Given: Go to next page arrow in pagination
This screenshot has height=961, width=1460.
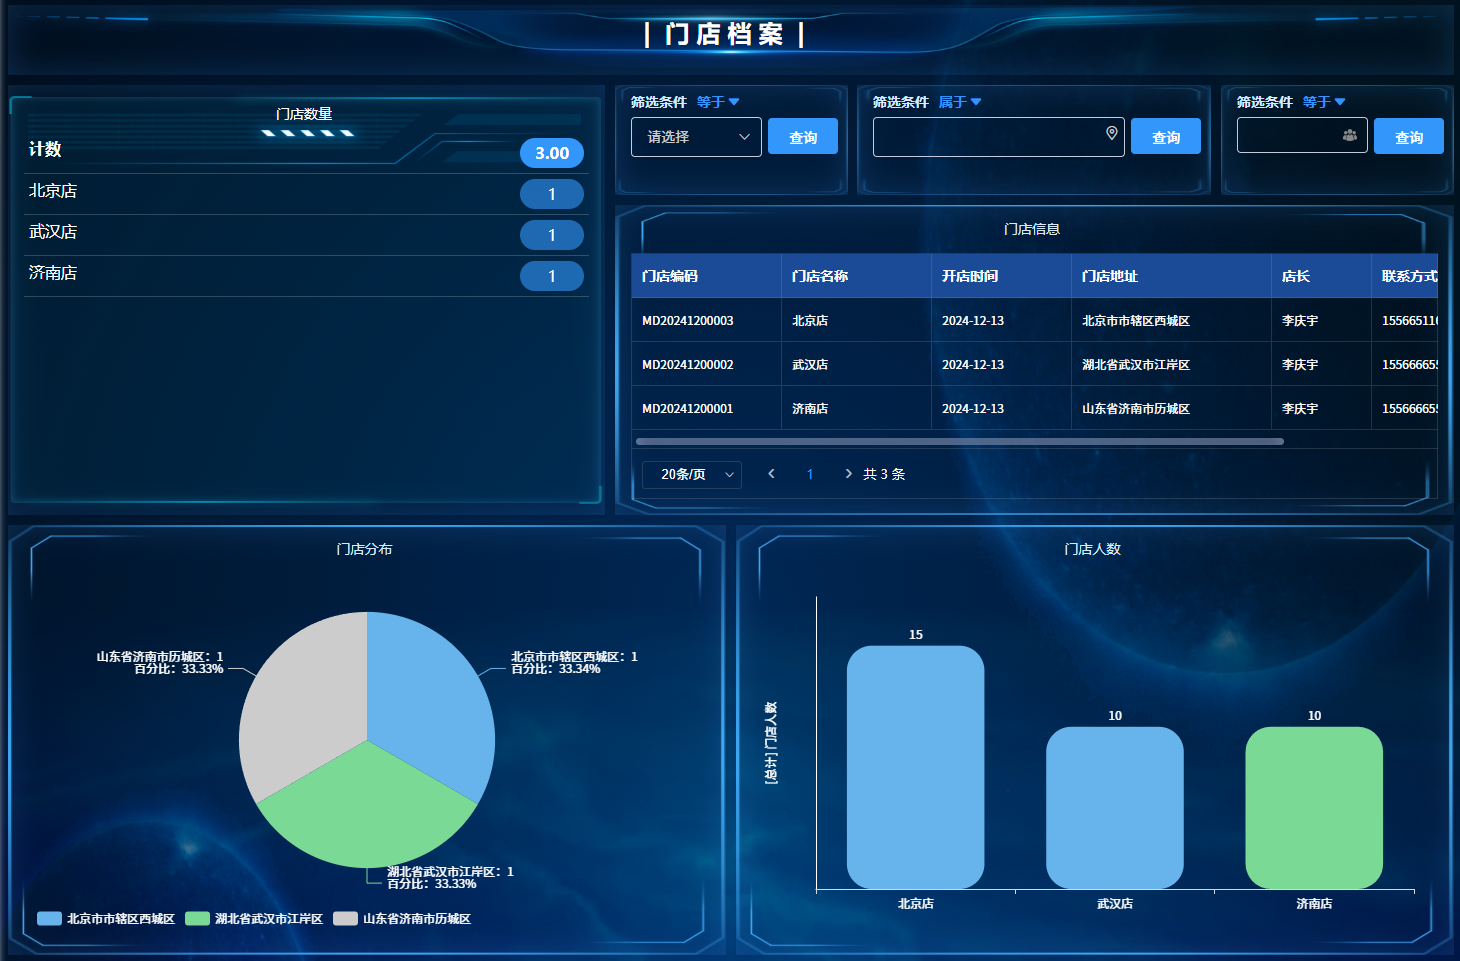Looking at the screenshot, I should tap(848, 474).
